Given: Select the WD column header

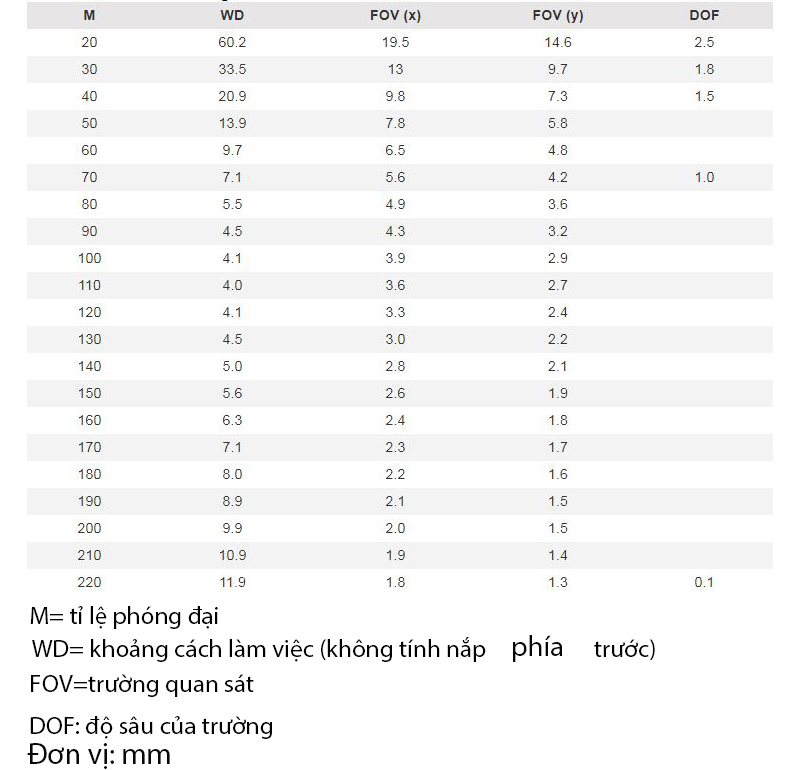Looking at the screenshot, I should (232, 16).
